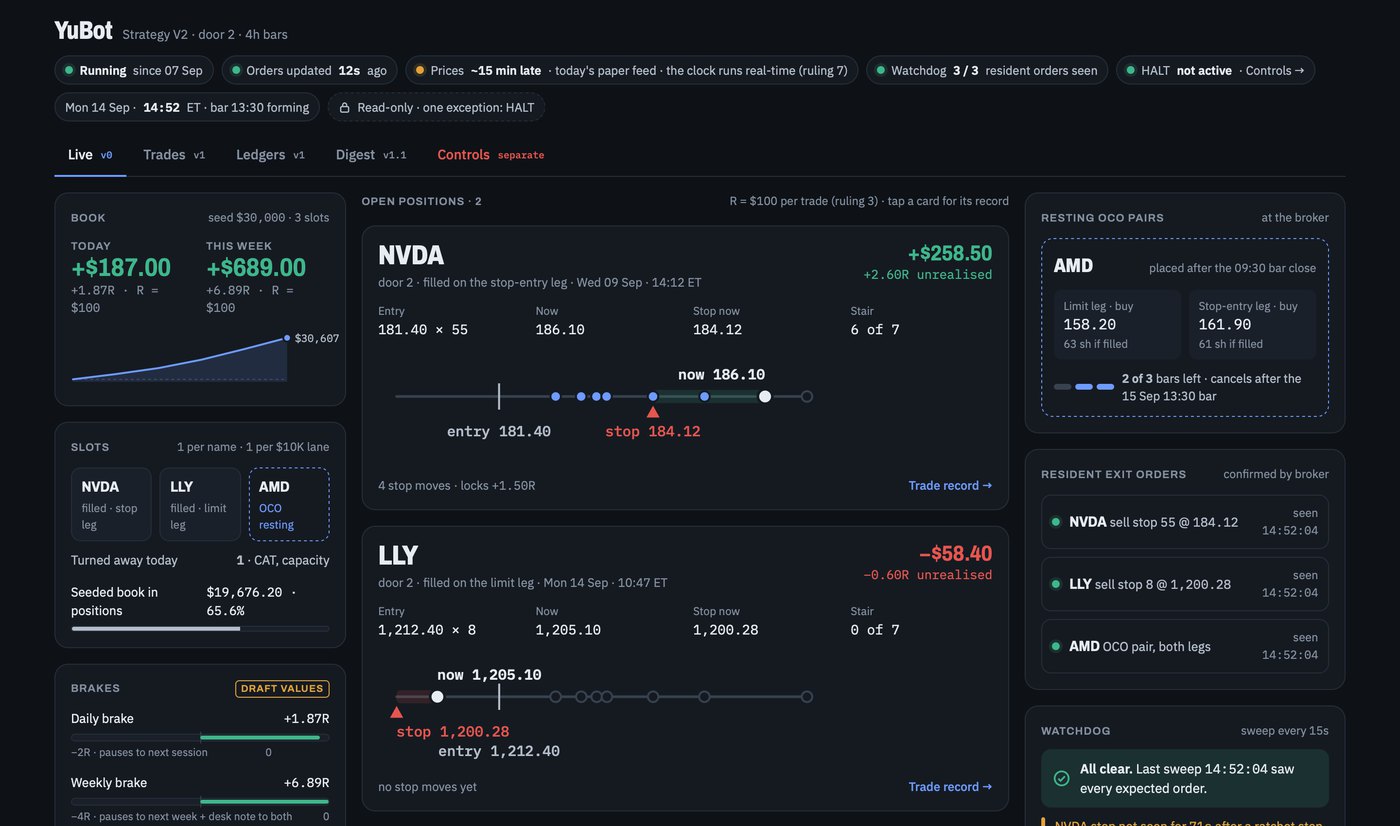Click the Weekly brake progress bar
The image size is (1400, 826).
coord(200,802)
